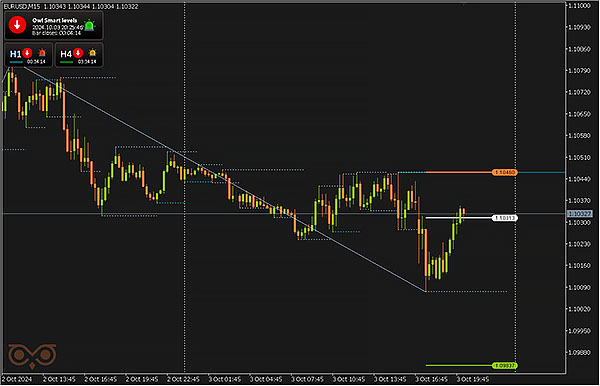Click the 1.09880 price axis label
Image resolution: width=600 pixels, height=386 pixels.
pos(579,352)
